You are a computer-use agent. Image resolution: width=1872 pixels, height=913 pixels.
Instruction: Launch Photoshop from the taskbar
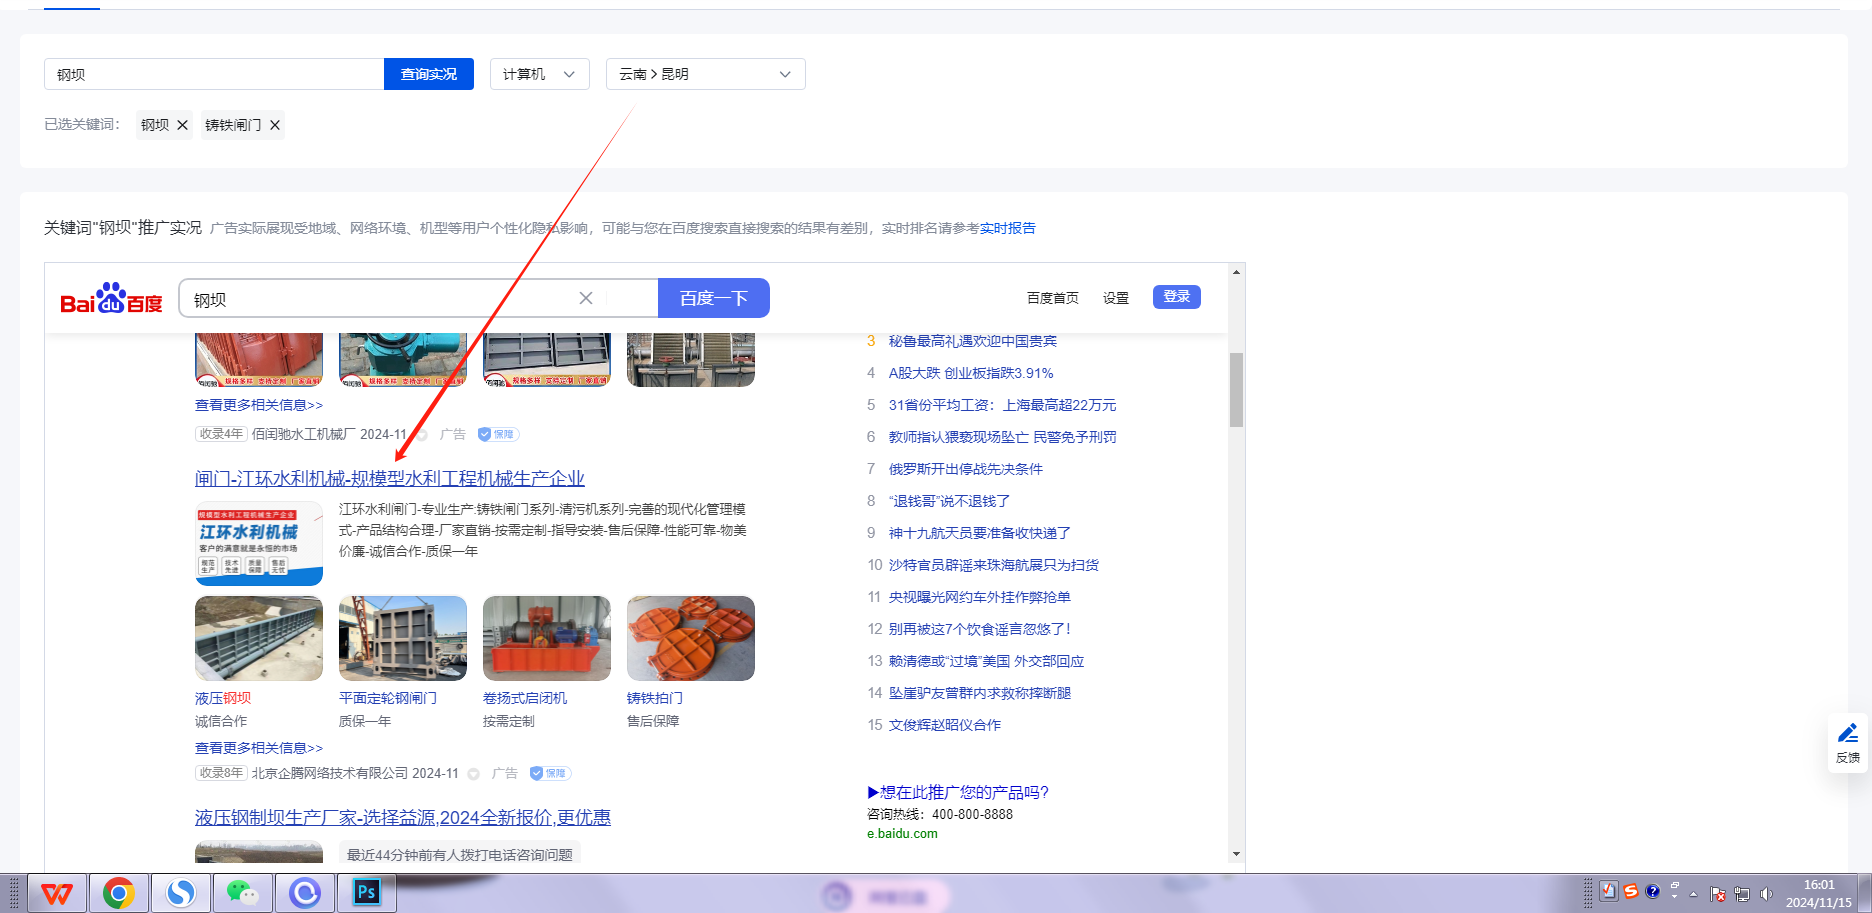pos(367,892)
